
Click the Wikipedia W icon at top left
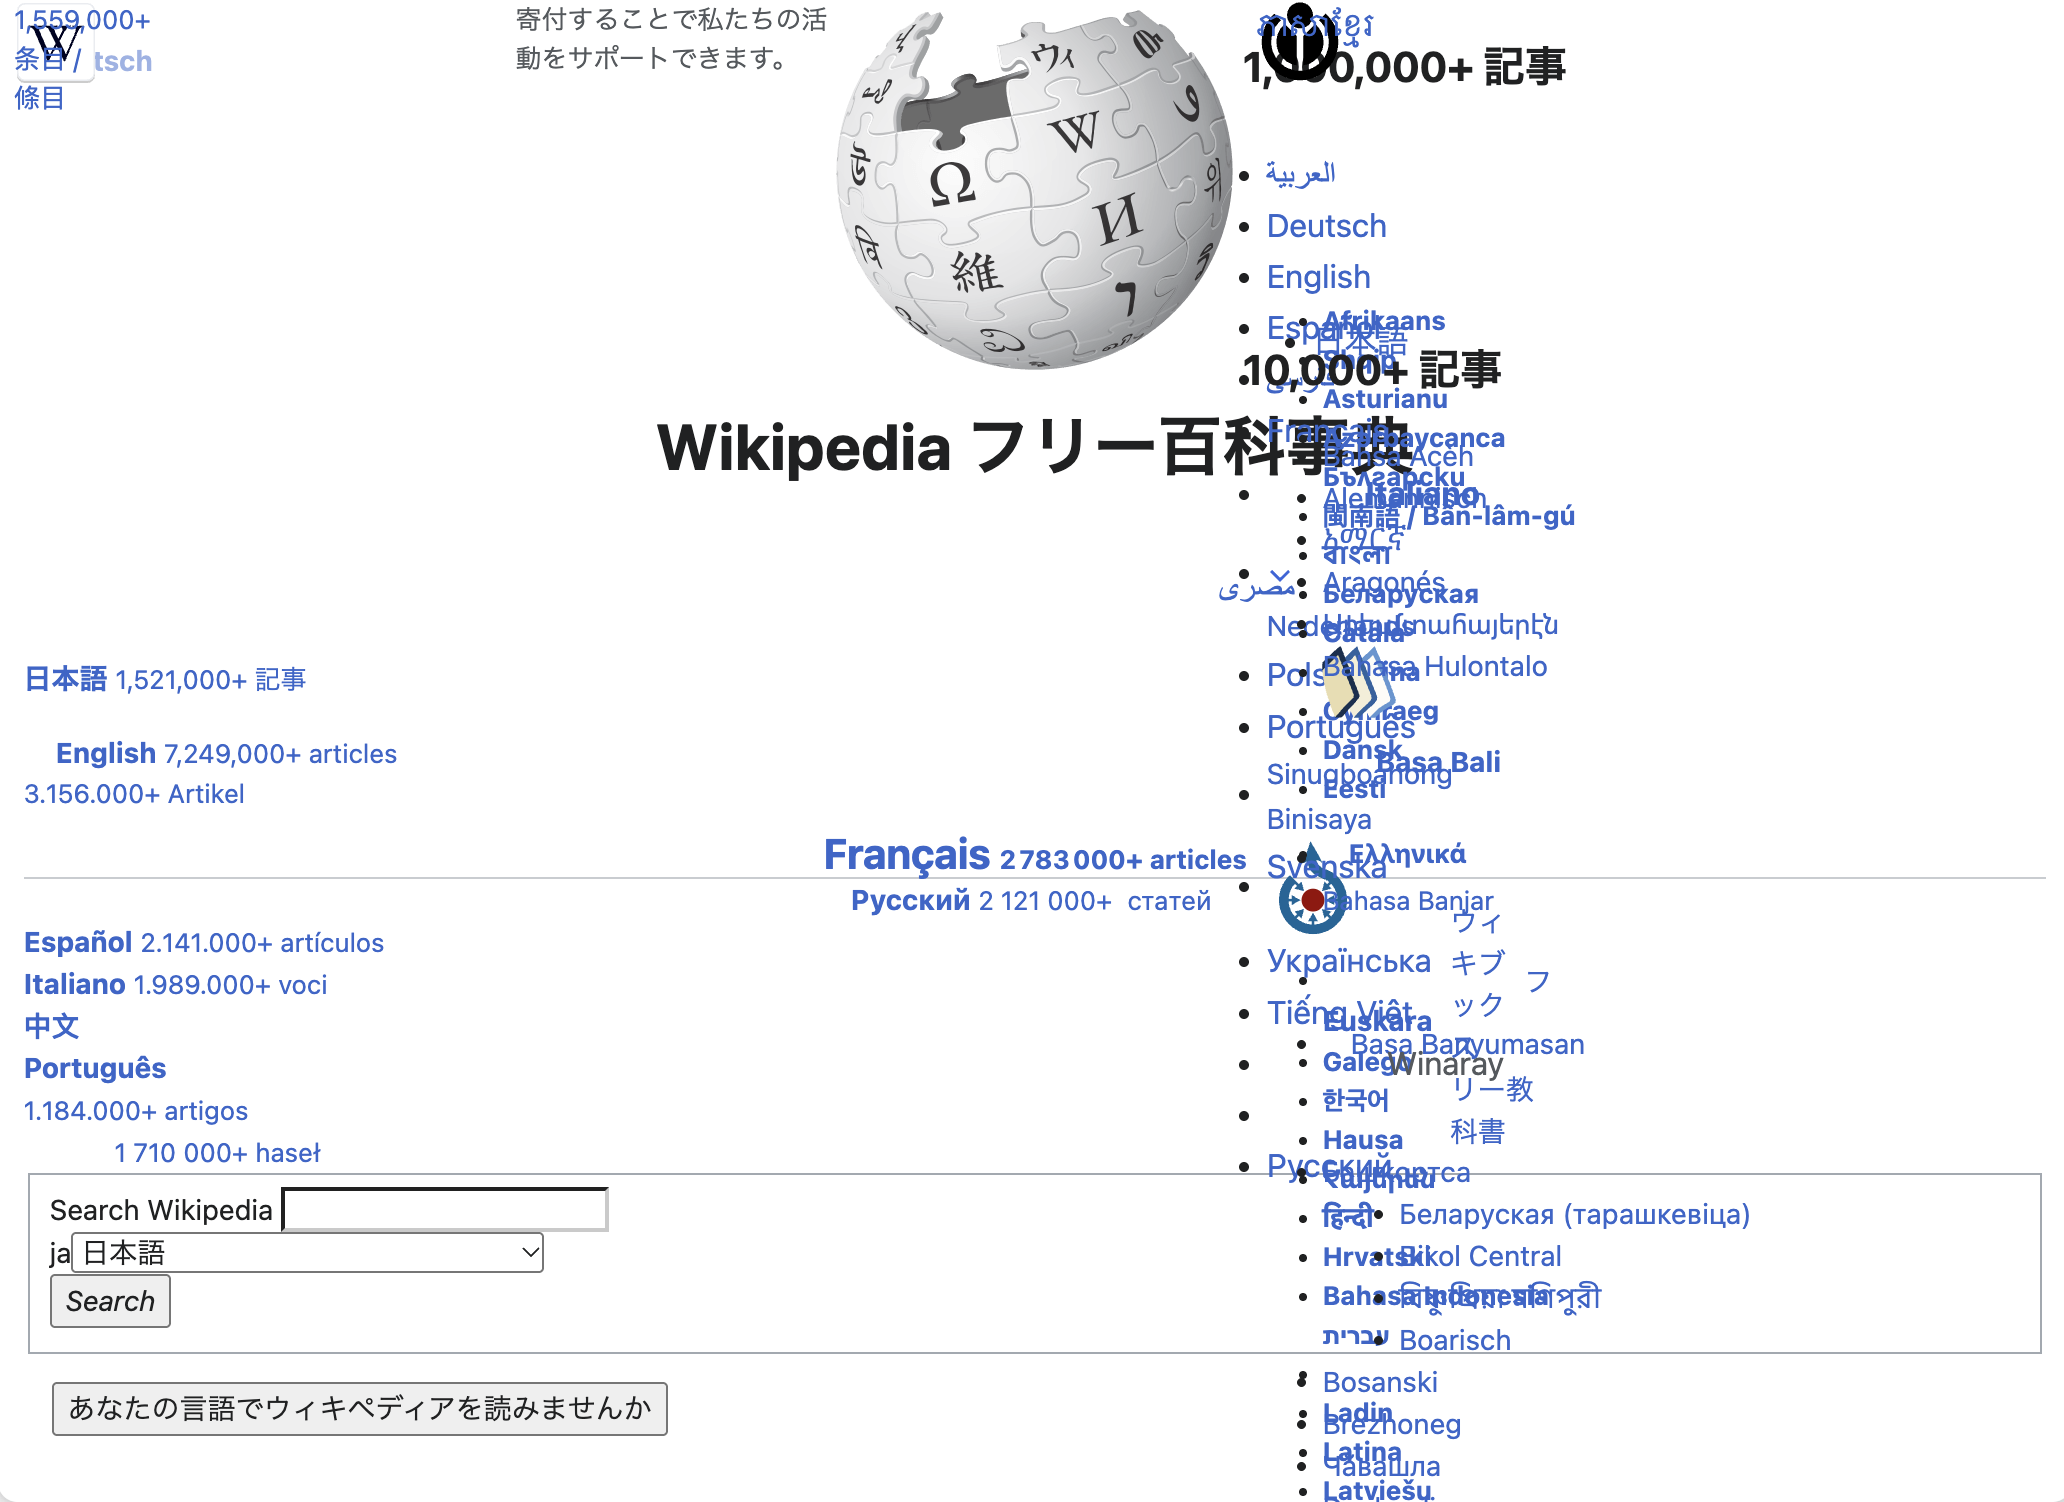tap(56, 43)
